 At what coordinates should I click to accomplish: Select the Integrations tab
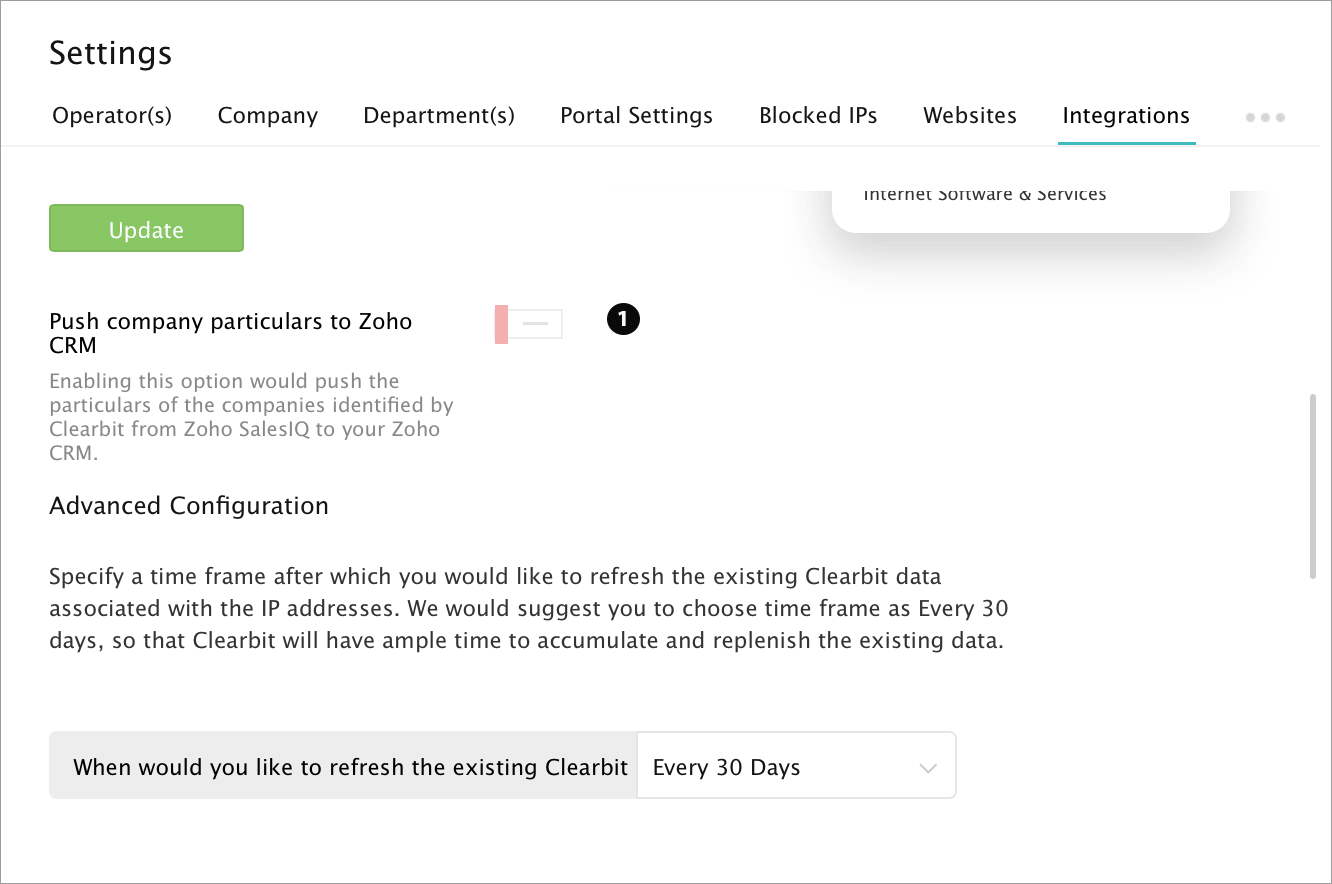pos(1126,116)
